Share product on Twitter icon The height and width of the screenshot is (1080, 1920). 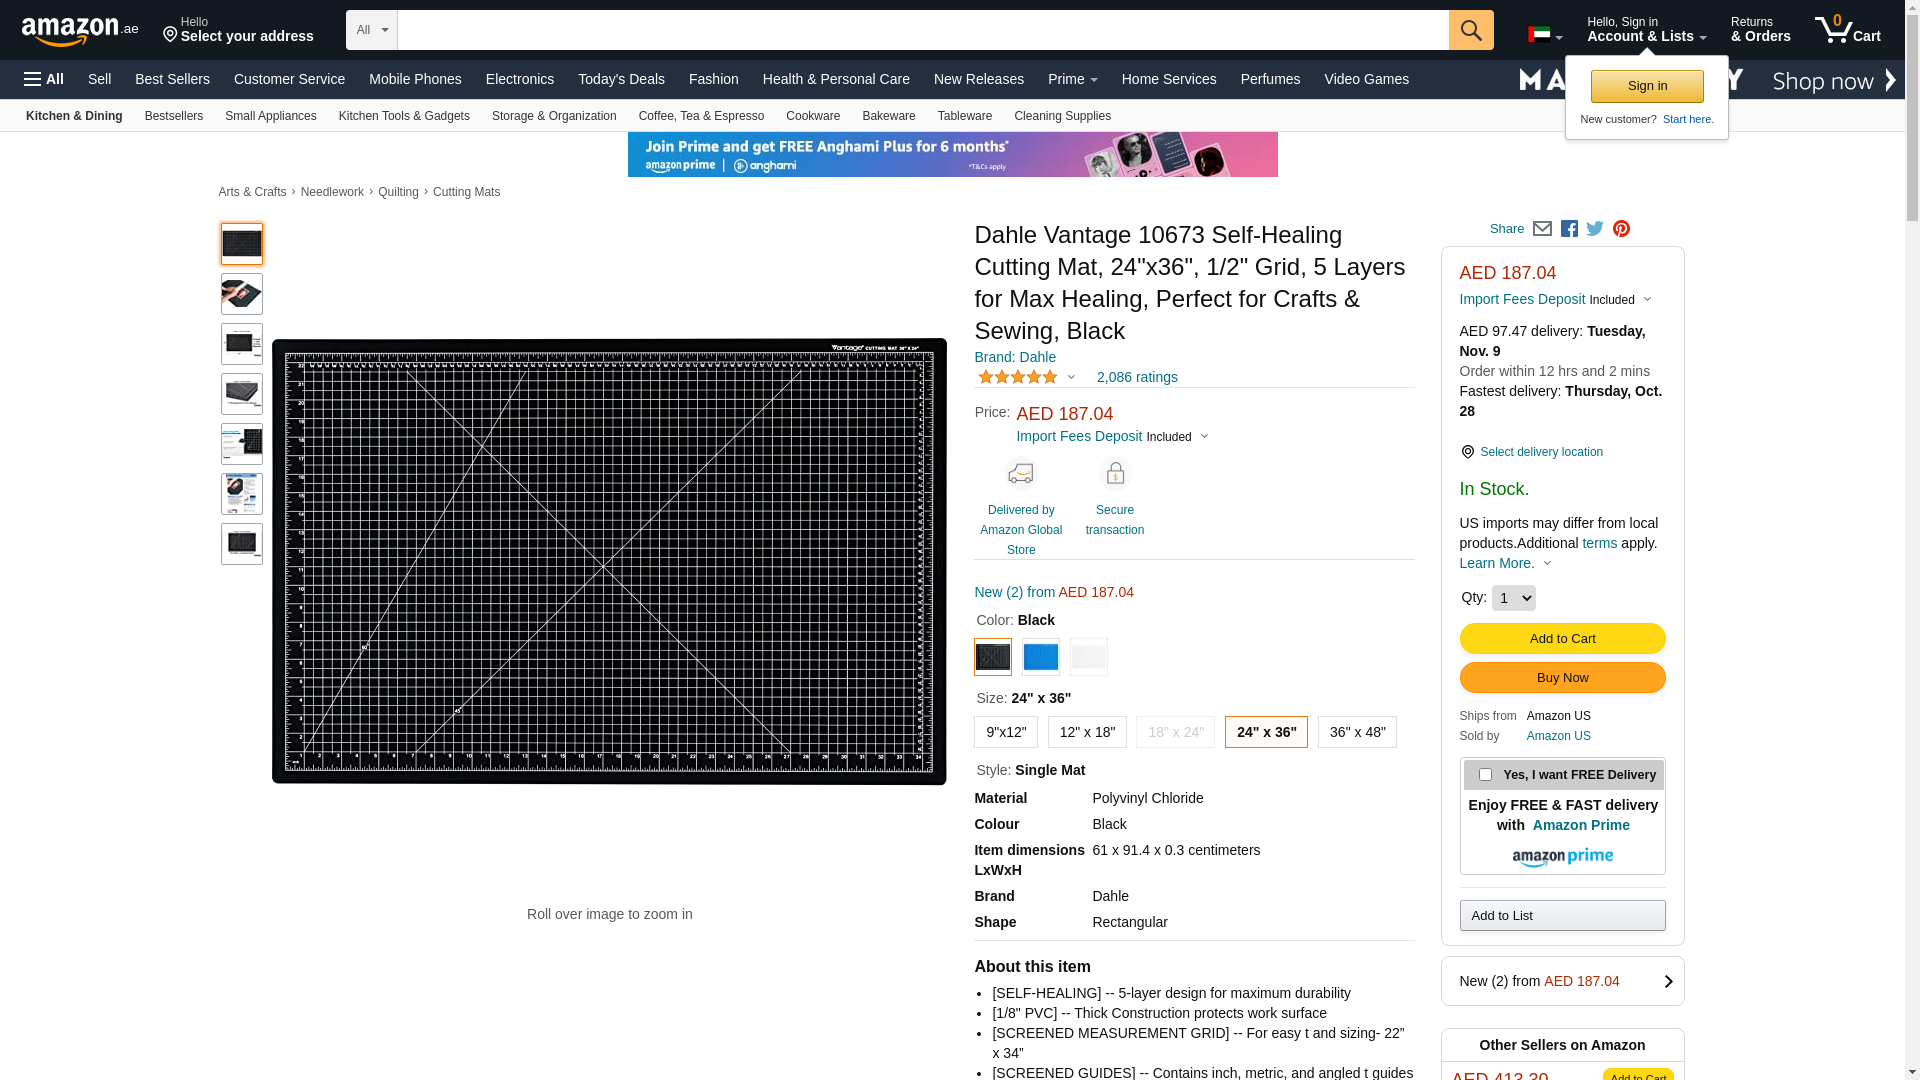1595,229
